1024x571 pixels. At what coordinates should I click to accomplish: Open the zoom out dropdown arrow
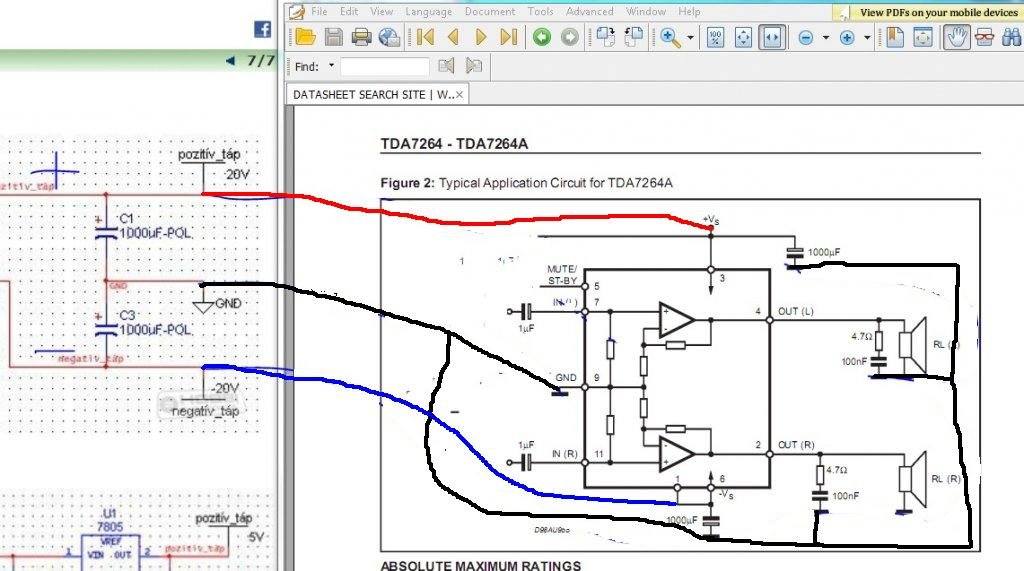[x=825, y=38]
